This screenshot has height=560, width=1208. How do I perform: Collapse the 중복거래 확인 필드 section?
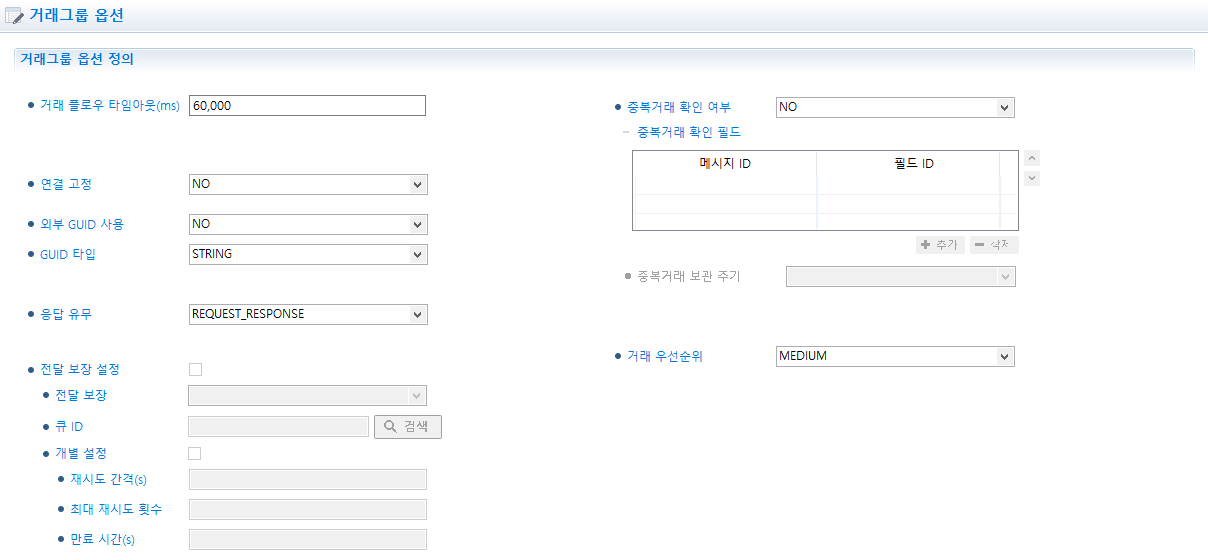pos(626,132)
